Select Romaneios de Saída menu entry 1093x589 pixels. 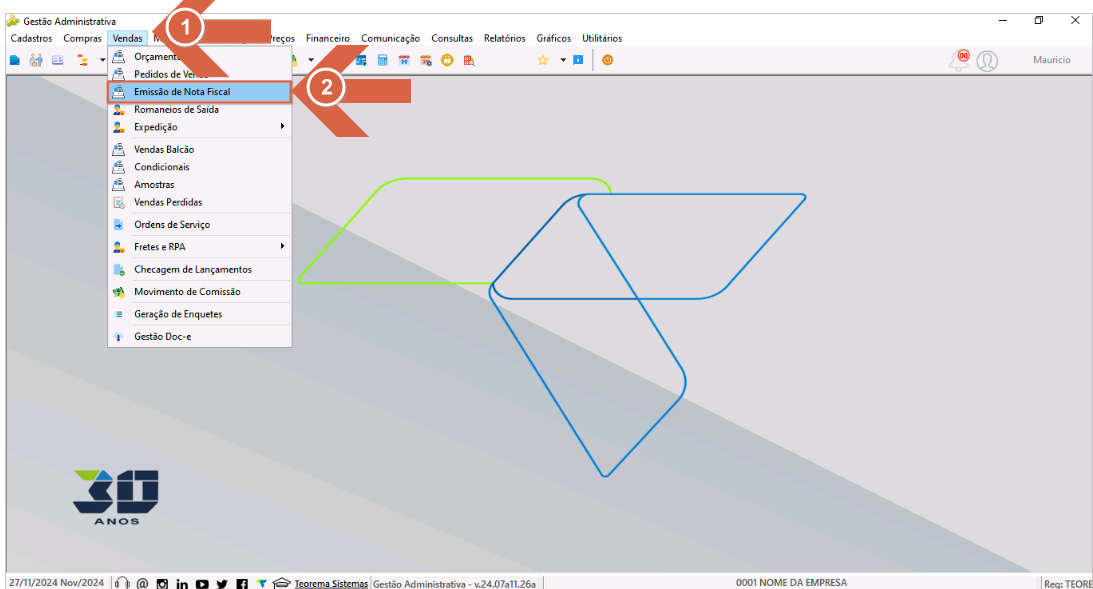tap(199, 109)
